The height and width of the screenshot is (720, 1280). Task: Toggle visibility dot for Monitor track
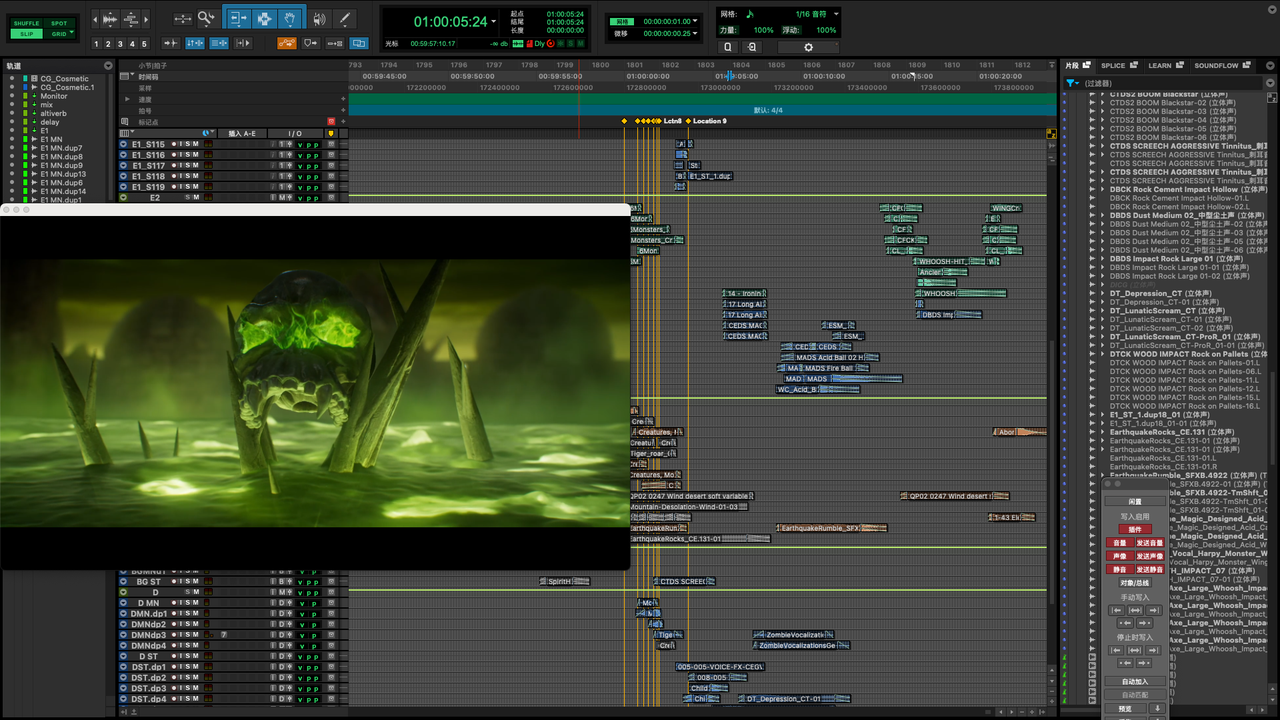coord(12,96)
